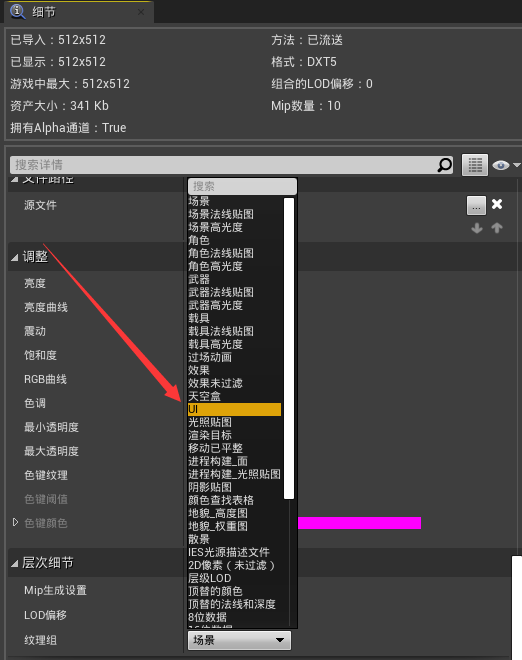
Task: Collapse the 层次细节 section
Action: (15, 563)
